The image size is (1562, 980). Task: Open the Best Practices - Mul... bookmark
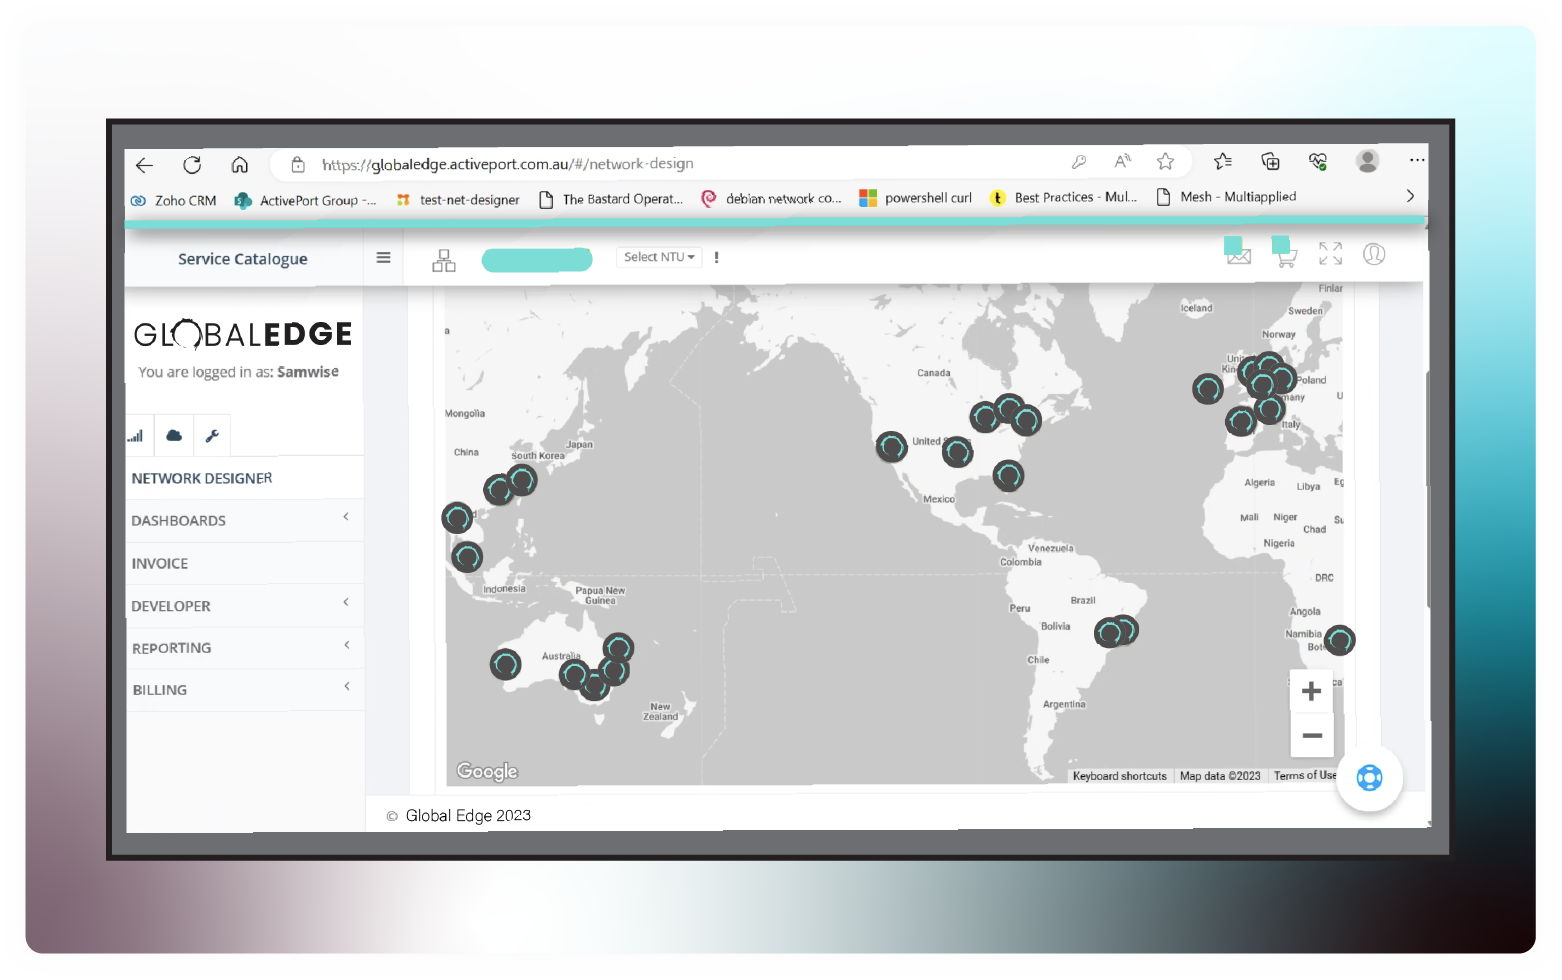coord(1063,197)
